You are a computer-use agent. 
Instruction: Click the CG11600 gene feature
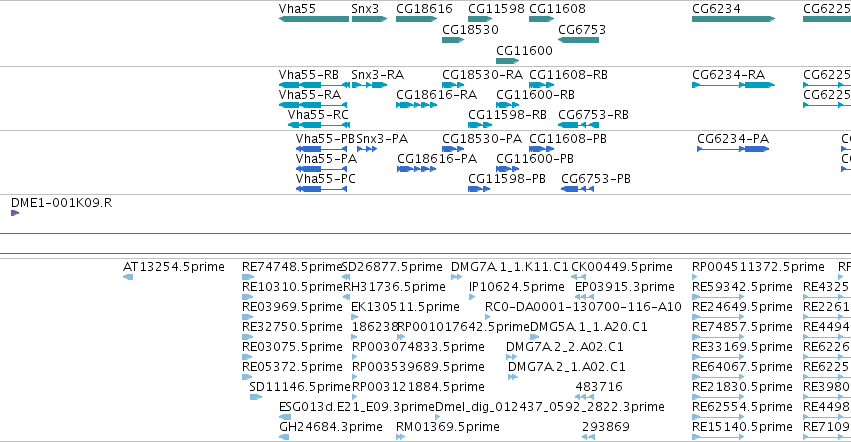[507, 61]
